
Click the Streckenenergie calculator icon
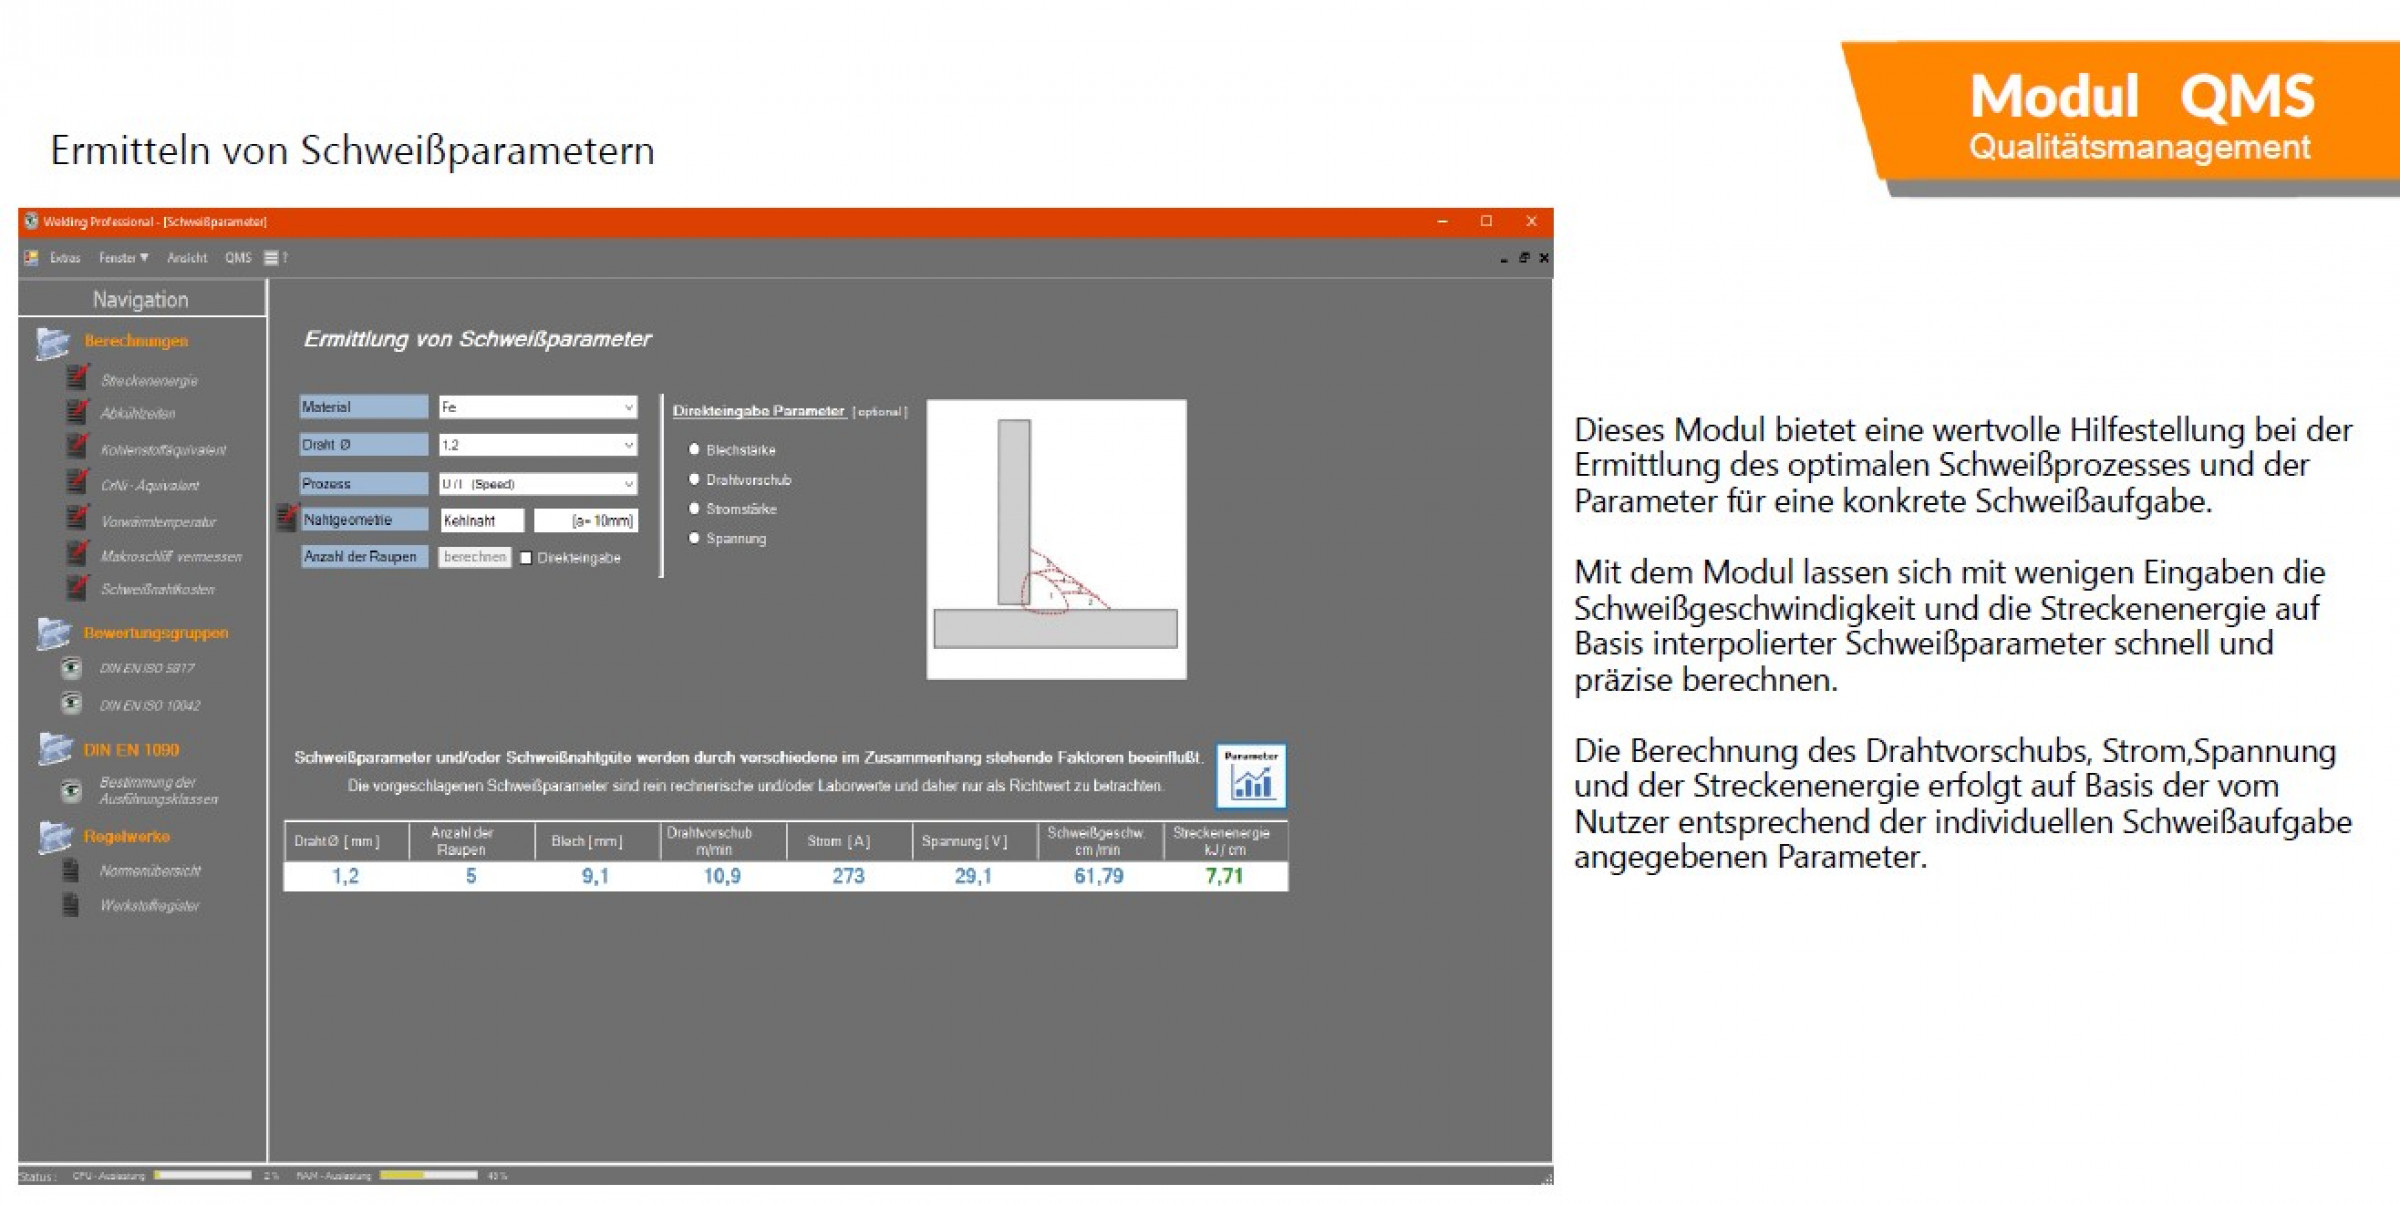[77, 379]
